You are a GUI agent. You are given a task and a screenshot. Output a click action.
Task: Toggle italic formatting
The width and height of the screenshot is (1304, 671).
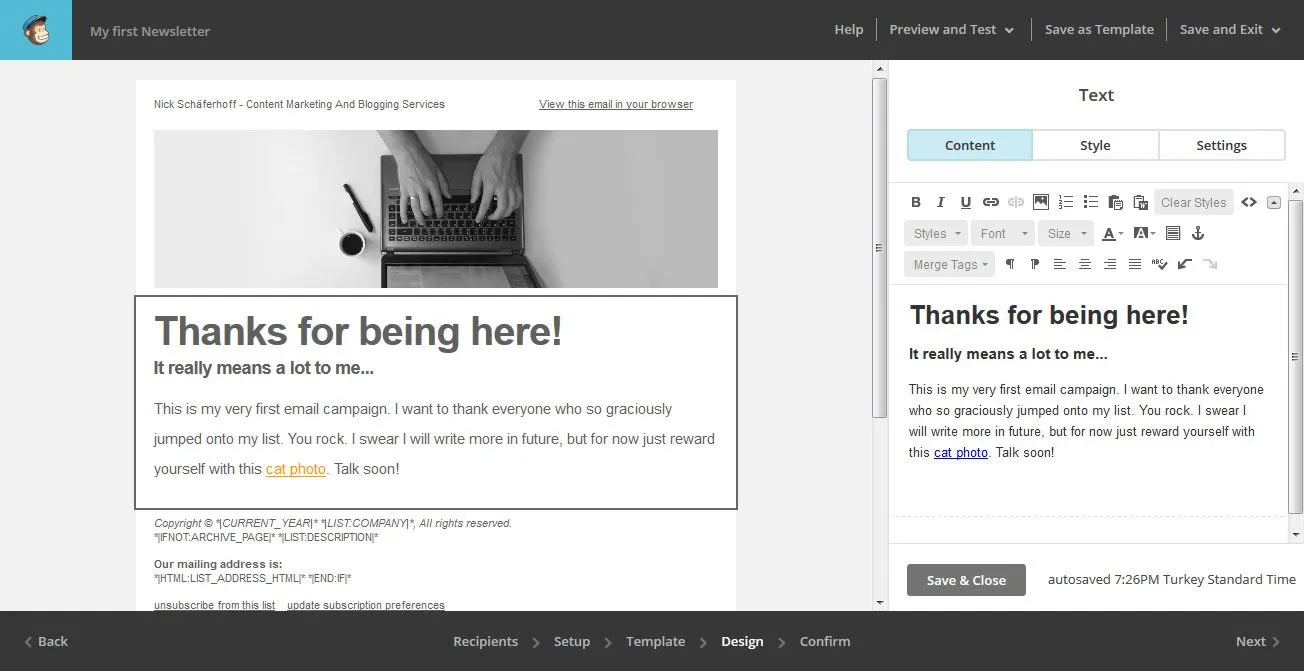point(941,202)
